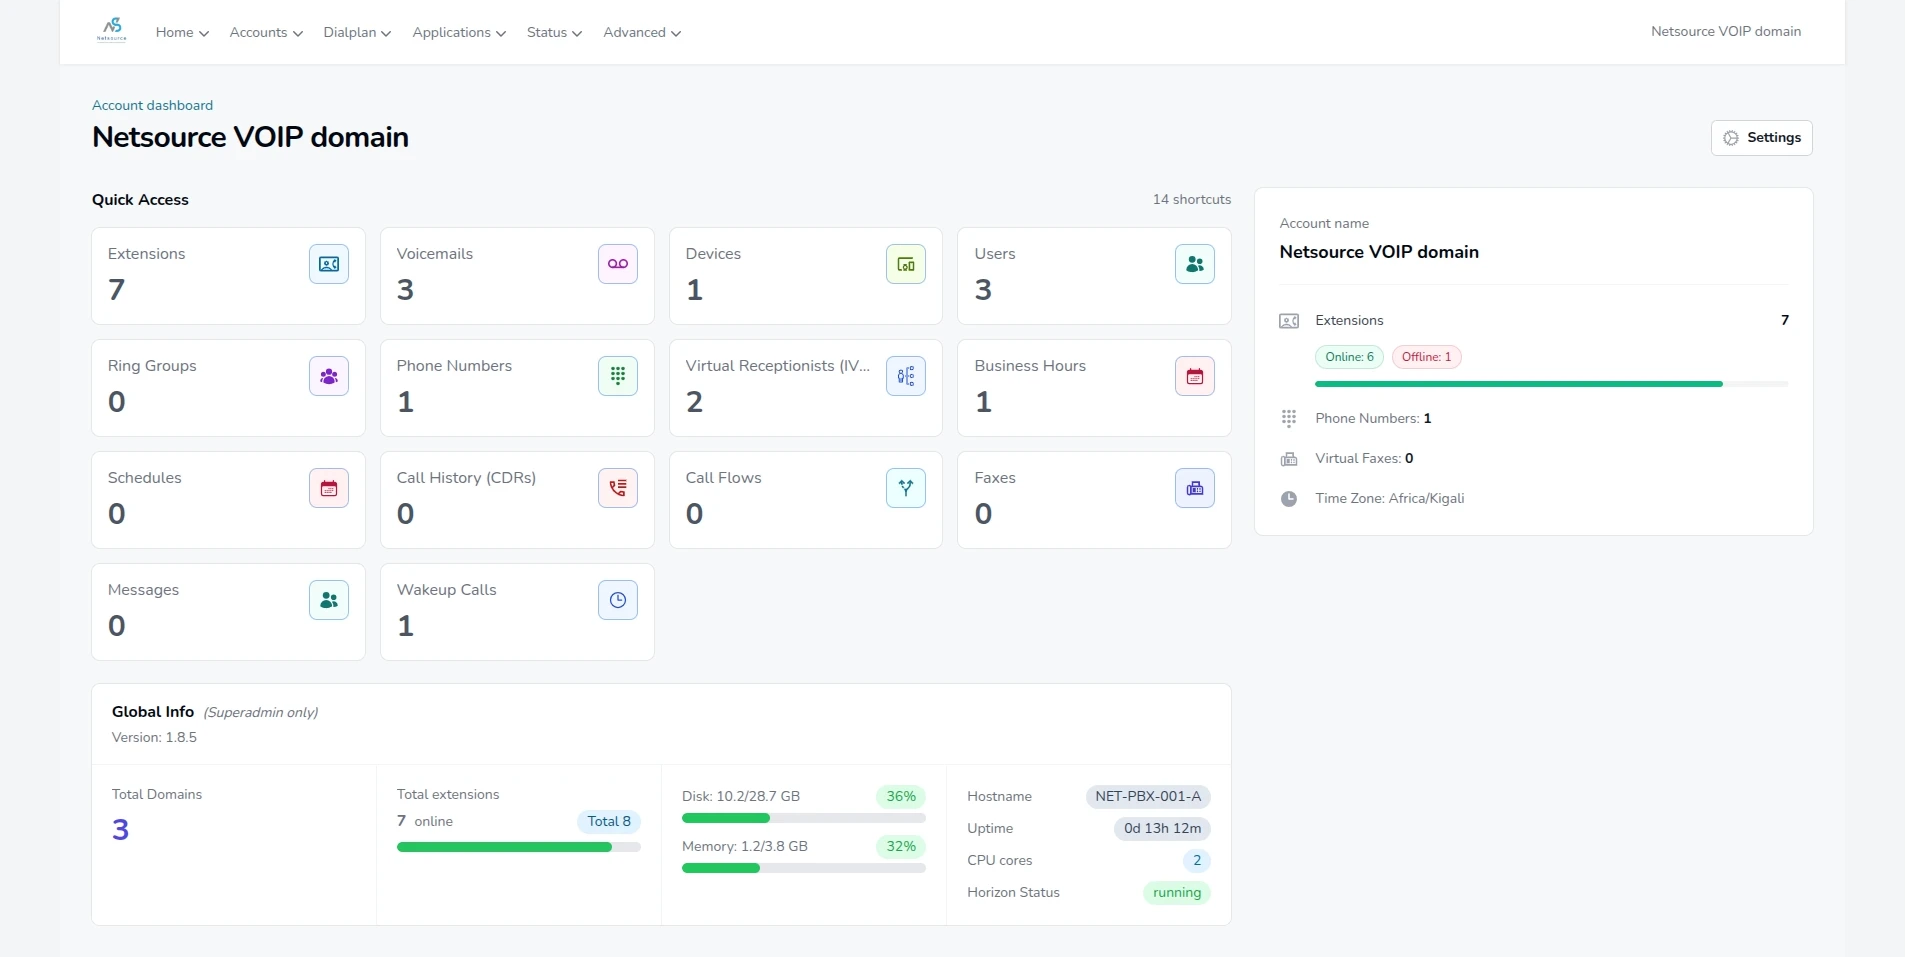This screenshot has height=957, width=1905.
Task: Click the Account name label
Action: tap(1324, 223)
